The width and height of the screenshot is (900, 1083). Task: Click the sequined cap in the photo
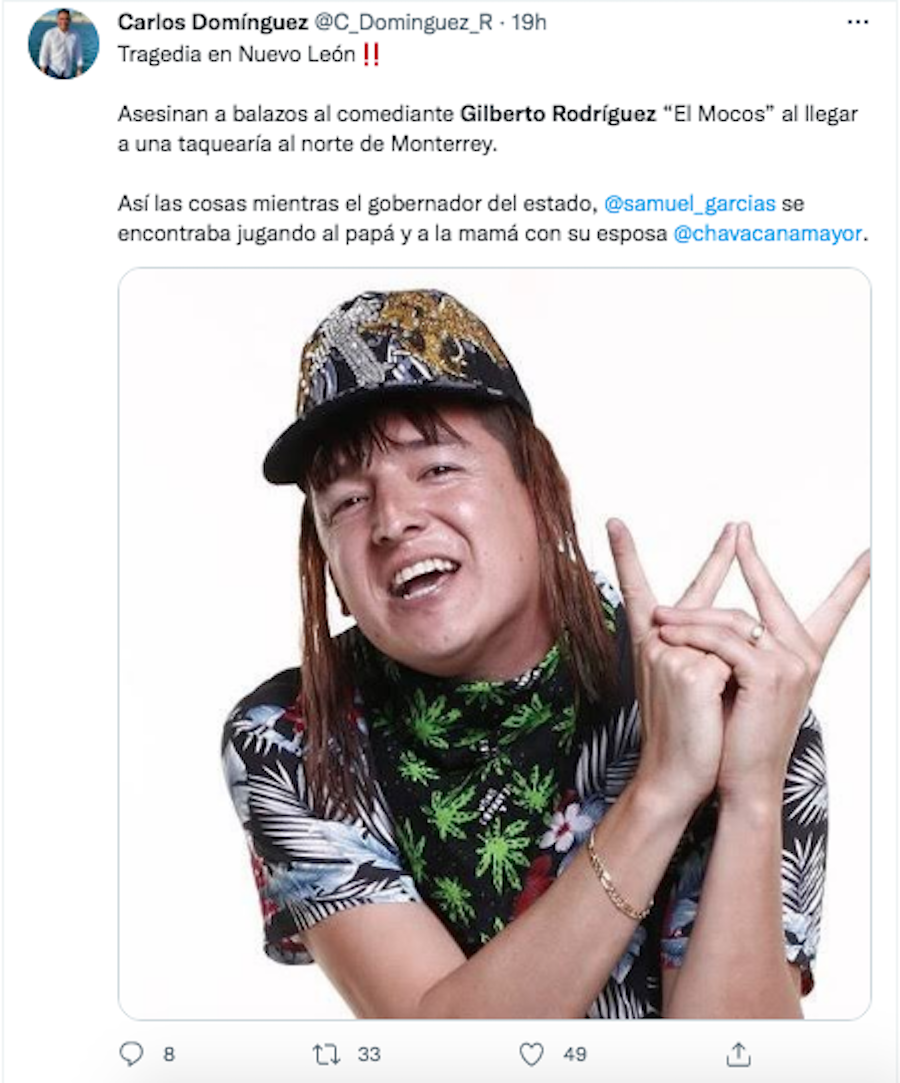pyautogui.click(x=397, y=381)
